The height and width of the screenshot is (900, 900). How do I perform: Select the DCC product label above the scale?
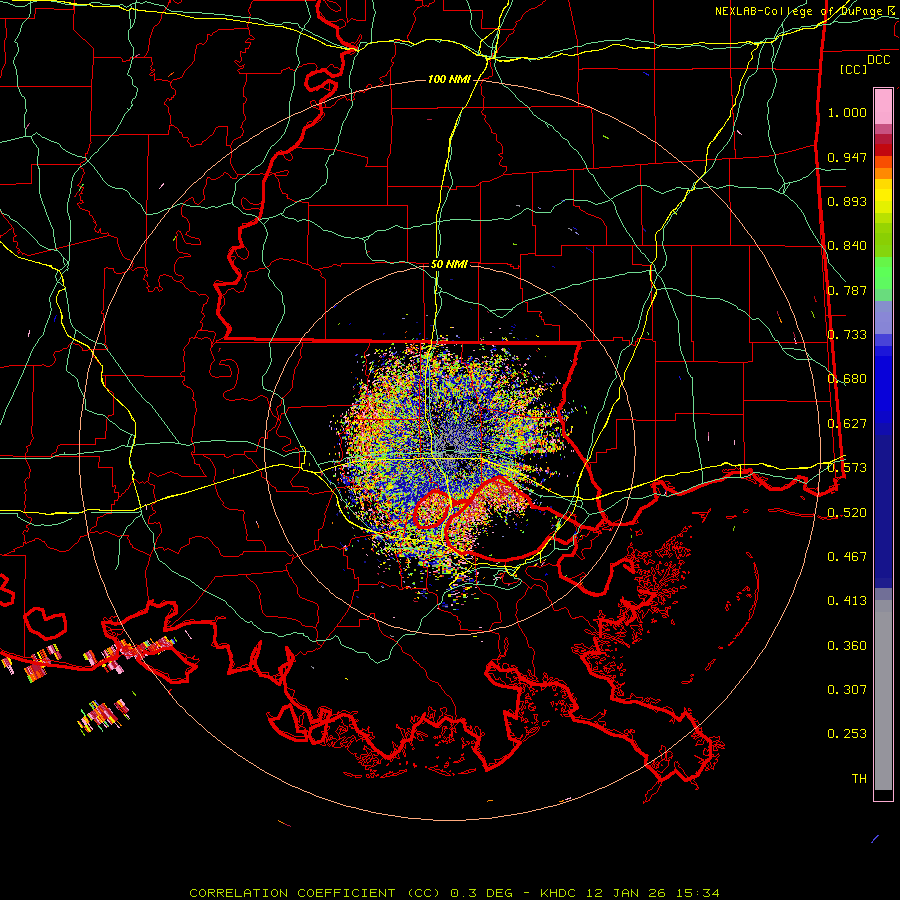tap(878, 60)
